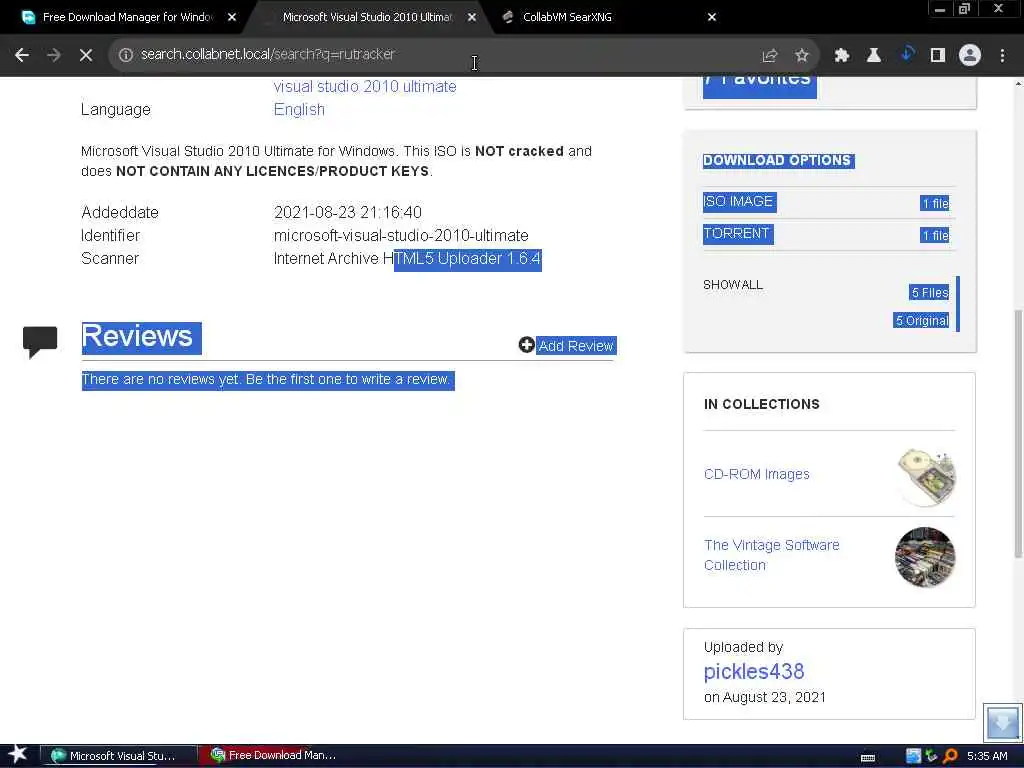Bookmark this page with the star icon

pyautogui.click(x=802, y=56)
